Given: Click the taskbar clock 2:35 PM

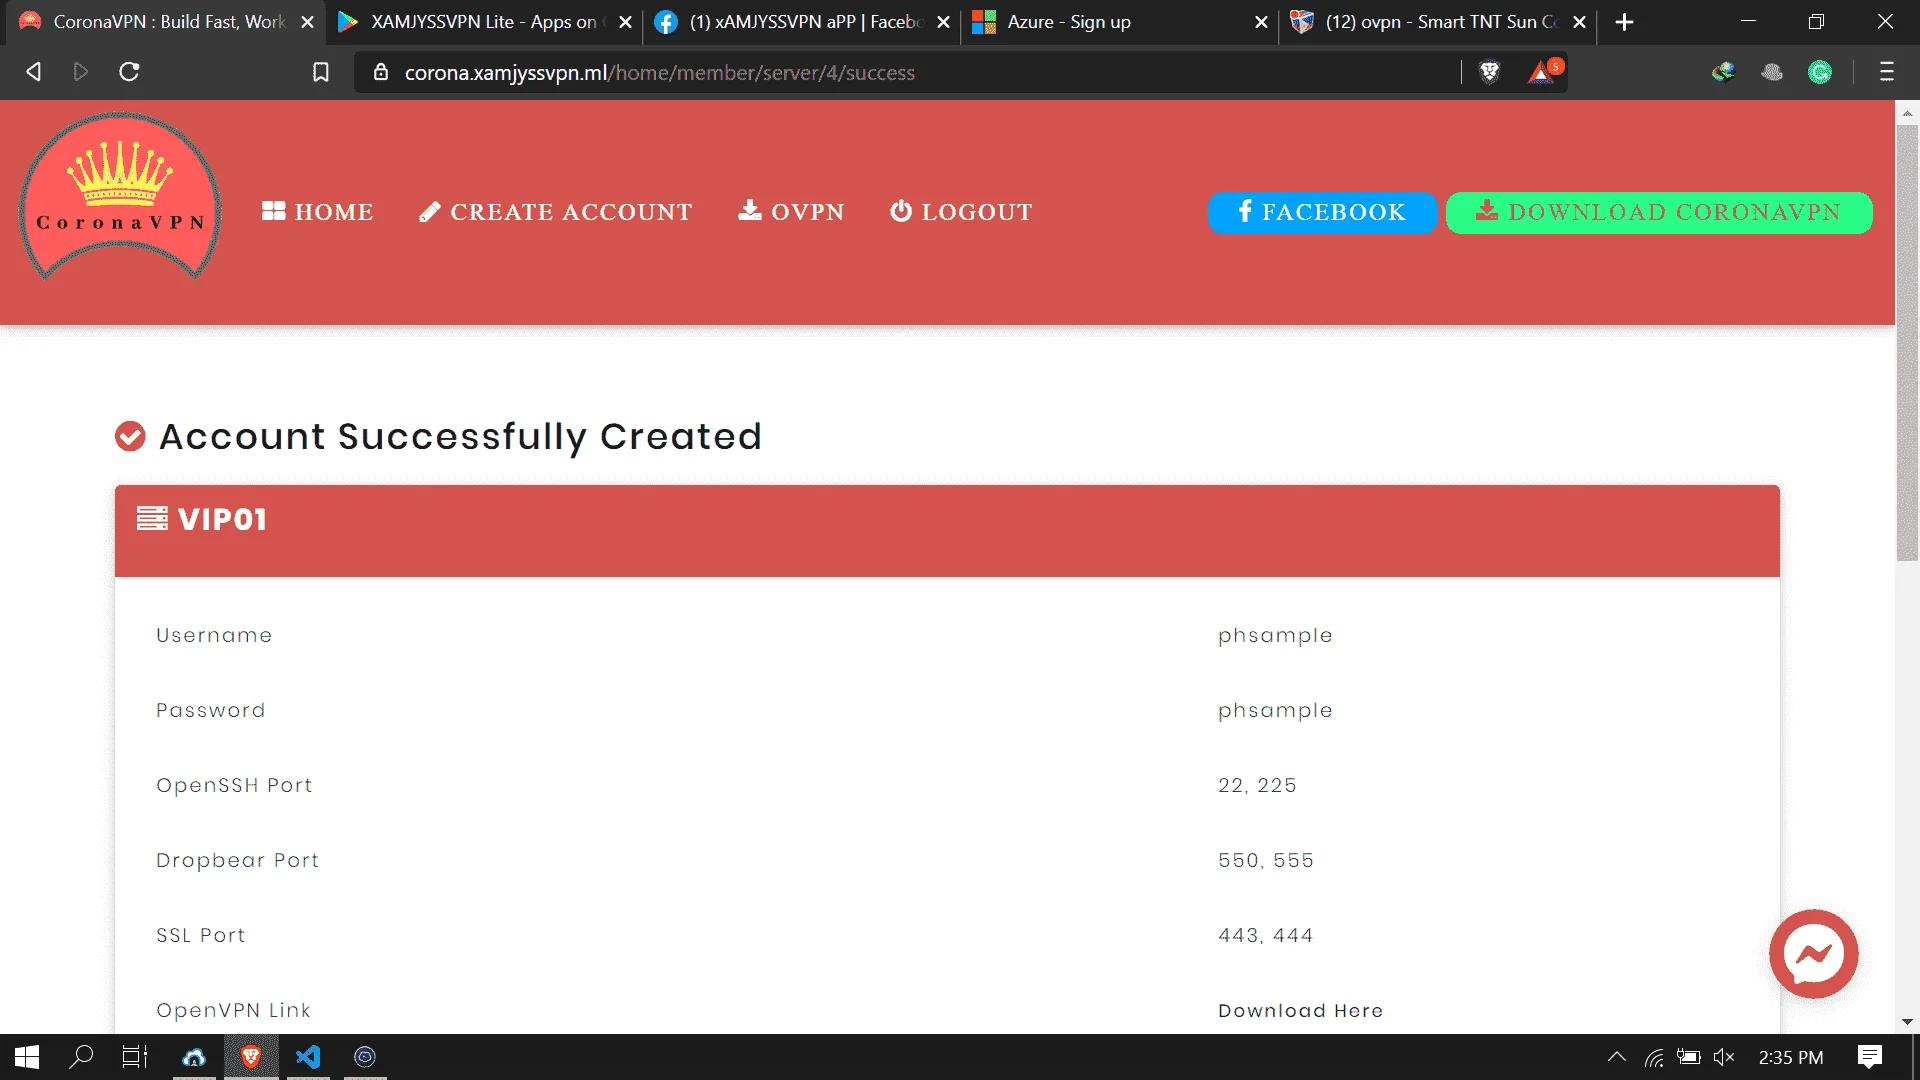Looking at the screenshot, I should [x=1790, y=1057].
